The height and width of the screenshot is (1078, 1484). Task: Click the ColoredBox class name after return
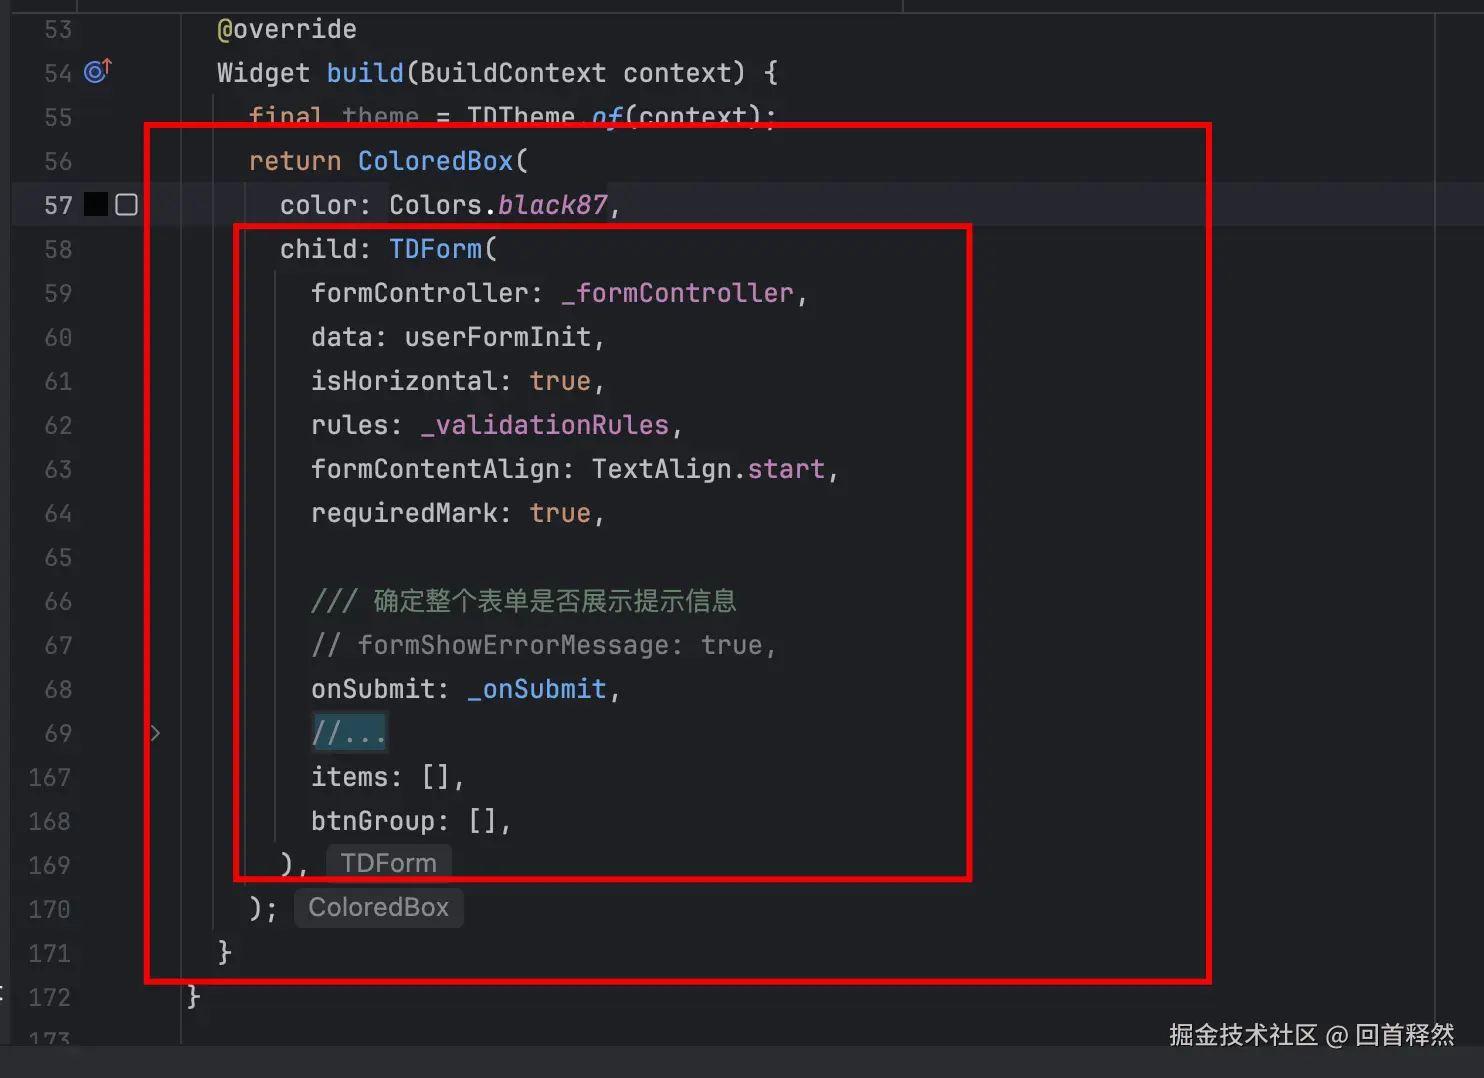[x=435, y=161]
